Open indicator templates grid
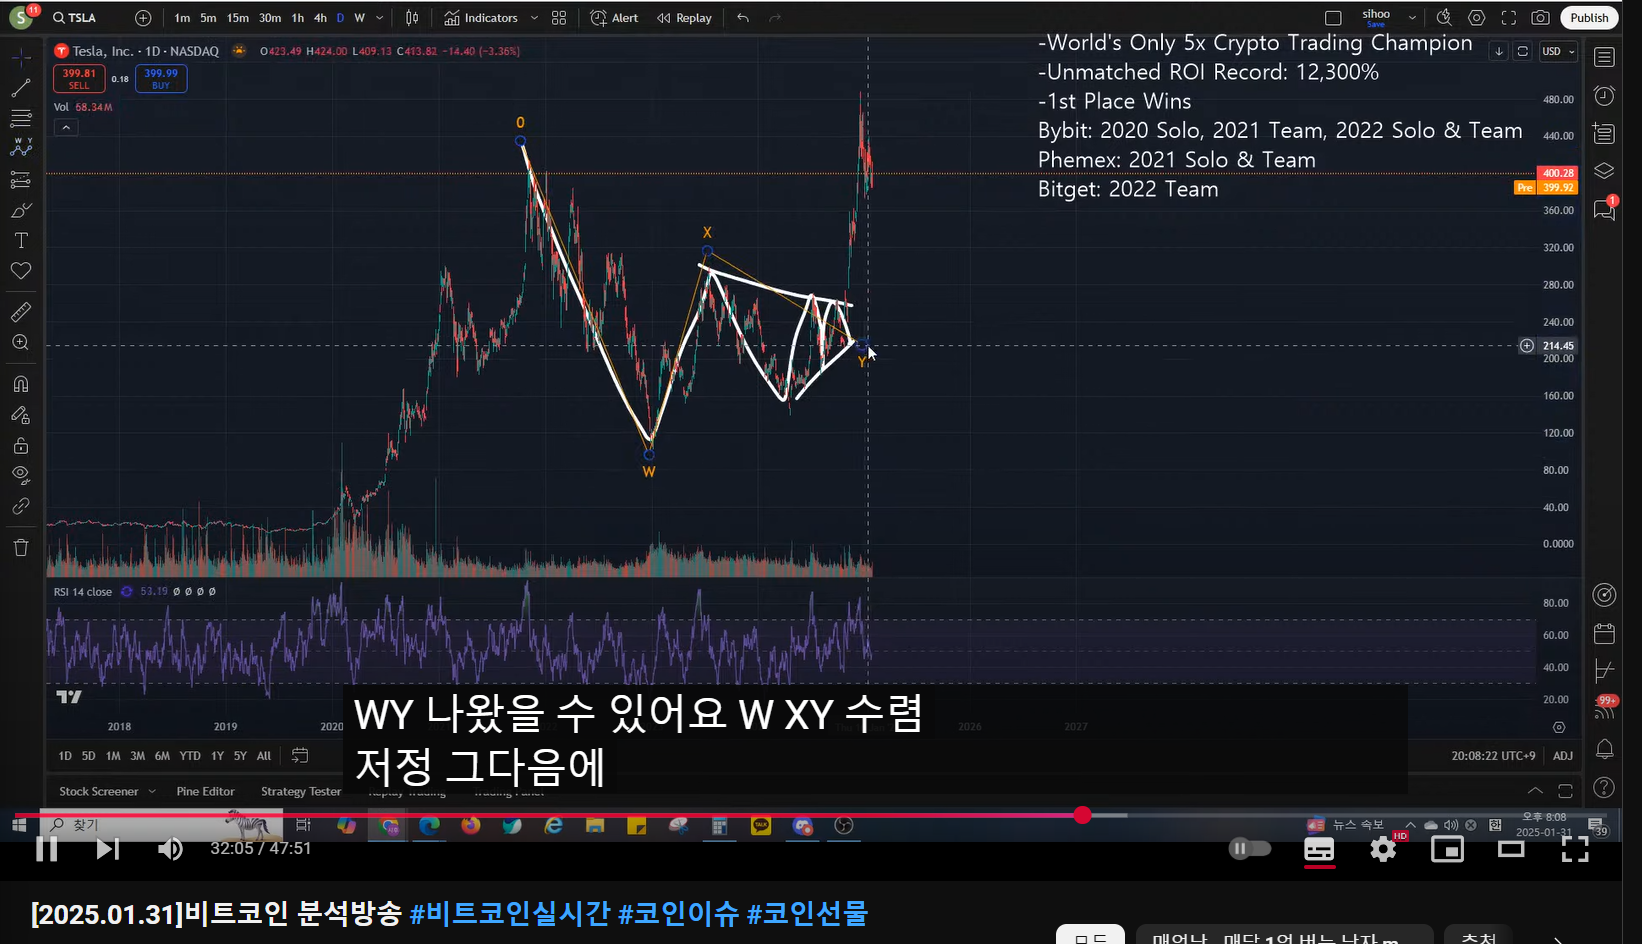The width and height of the screenshot is (1642, 944). pos(559,18)
